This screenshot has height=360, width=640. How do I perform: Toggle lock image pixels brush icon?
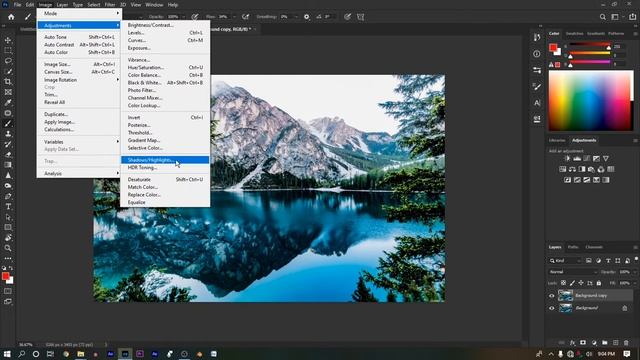[x=572, y=283]
